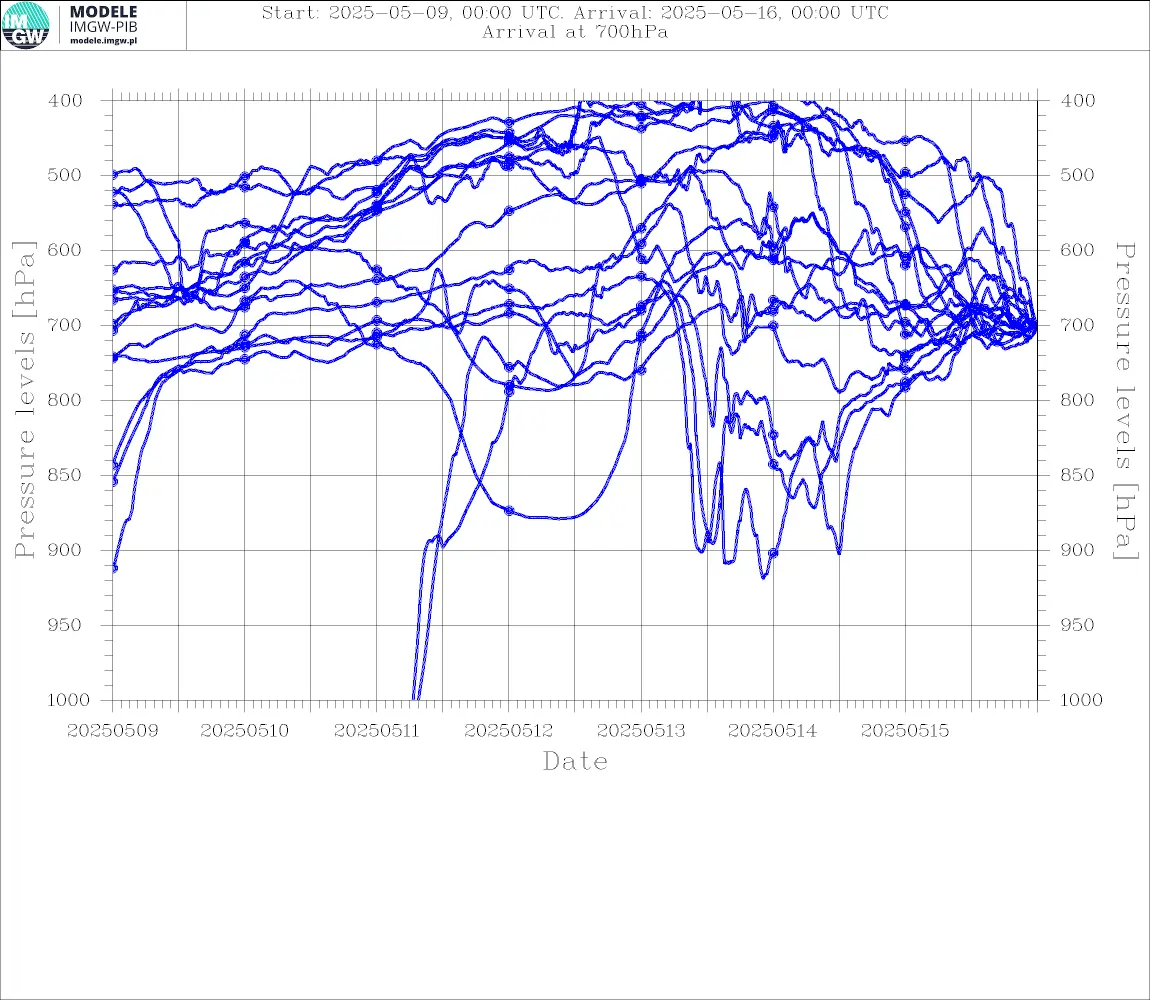The width and height of the screenshot is (1150, 1000).
Task: Click right axis label 600
Action: tap(1077, 250)
